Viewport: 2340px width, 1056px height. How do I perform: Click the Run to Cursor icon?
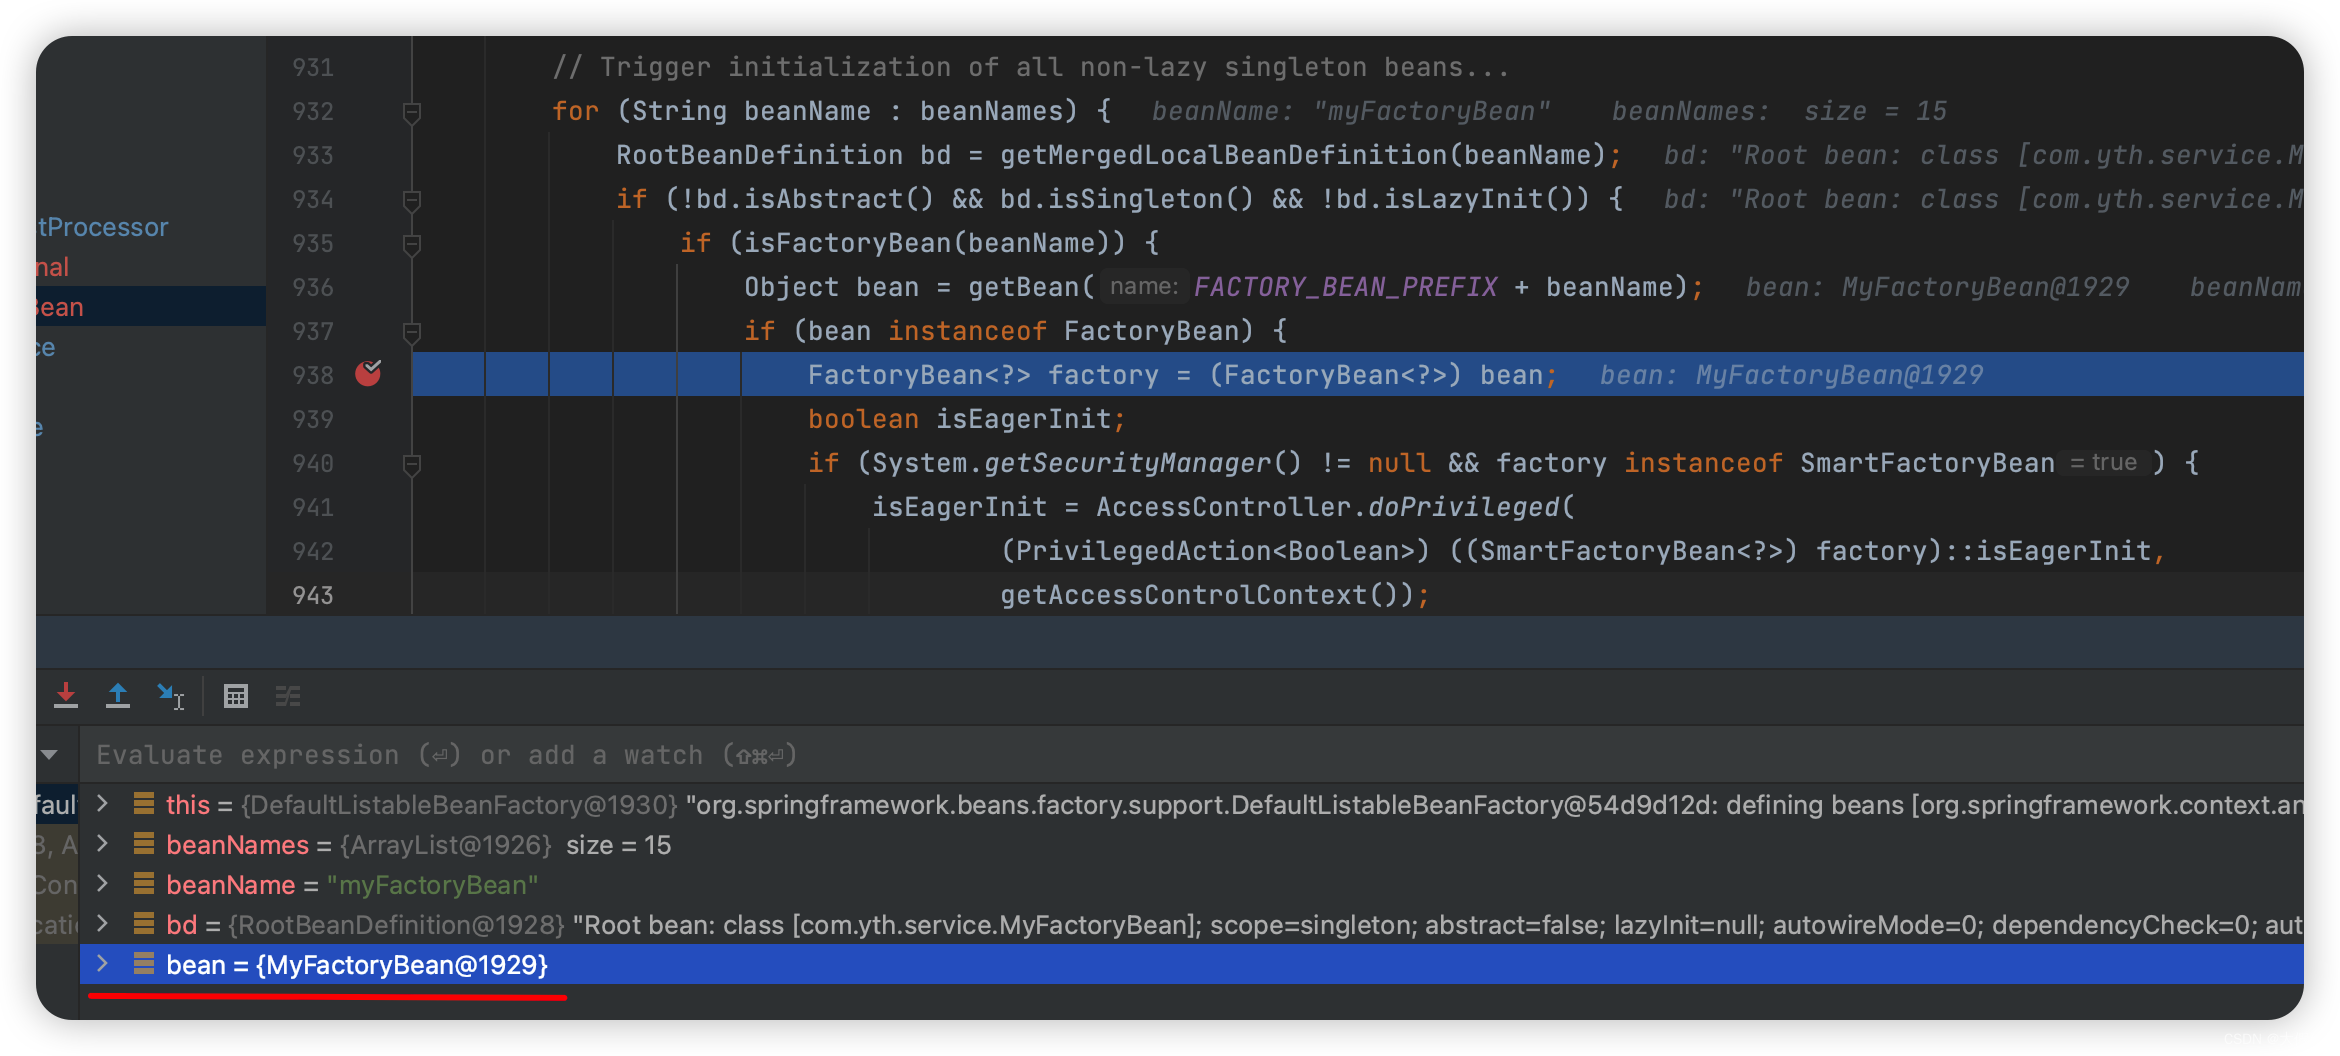[170, 696]
